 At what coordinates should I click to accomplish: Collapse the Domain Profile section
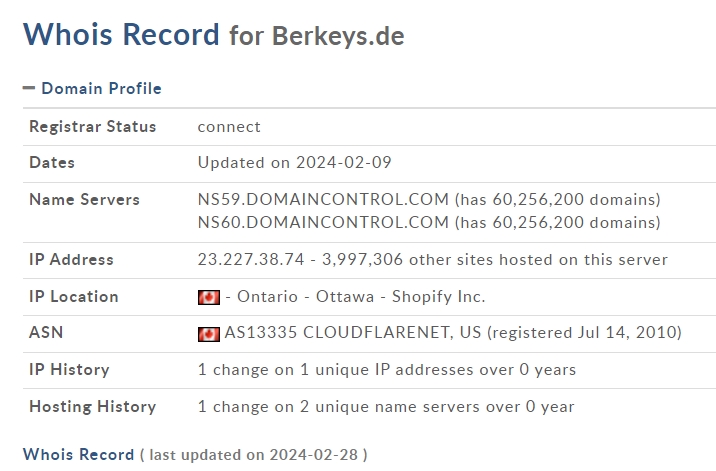click(x=29, y=88)
